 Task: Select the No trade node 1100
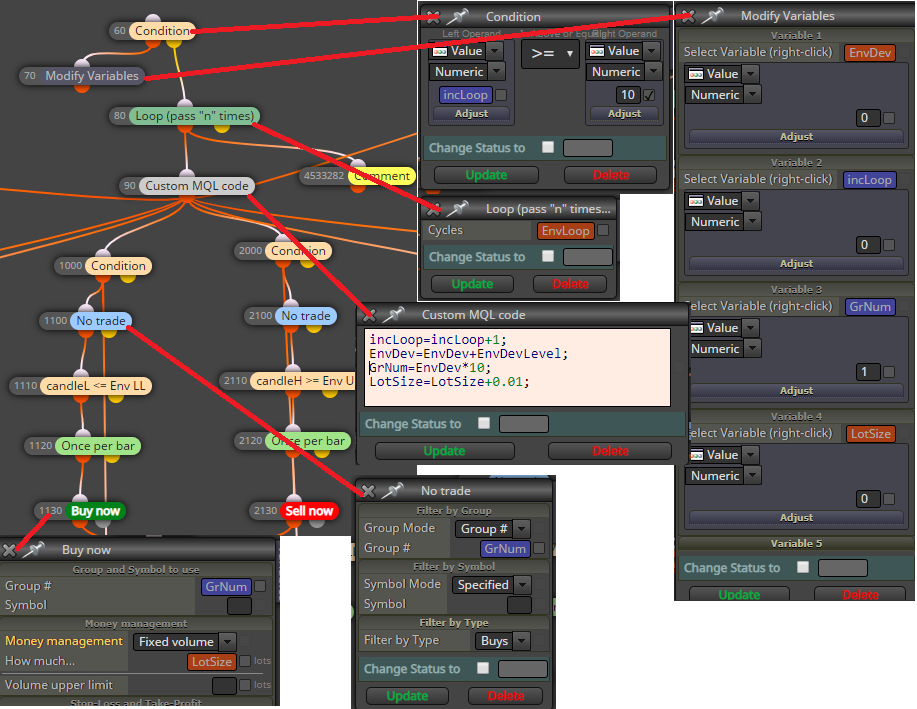coord(101,321)
